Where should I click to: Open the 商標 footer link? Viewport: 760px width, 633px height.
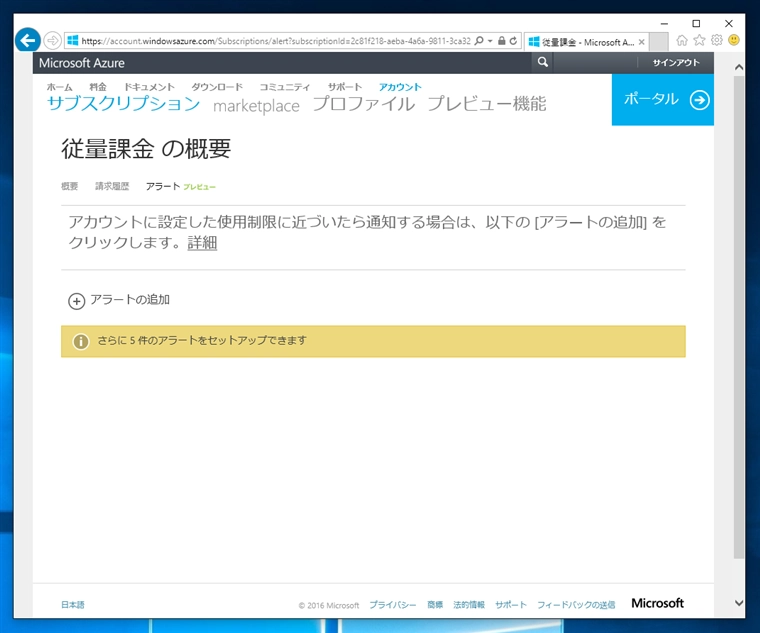click(435, 605)
